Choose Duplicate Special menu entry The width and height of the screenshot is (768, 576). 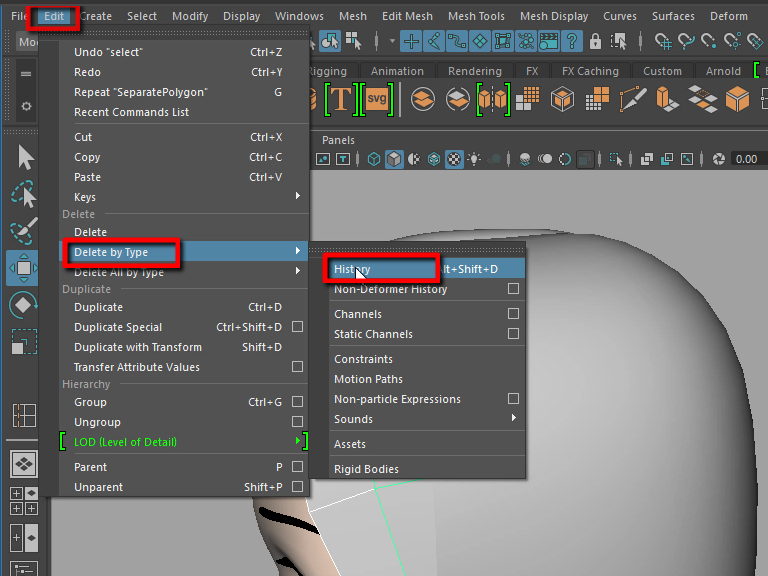[x=118, y=327]
